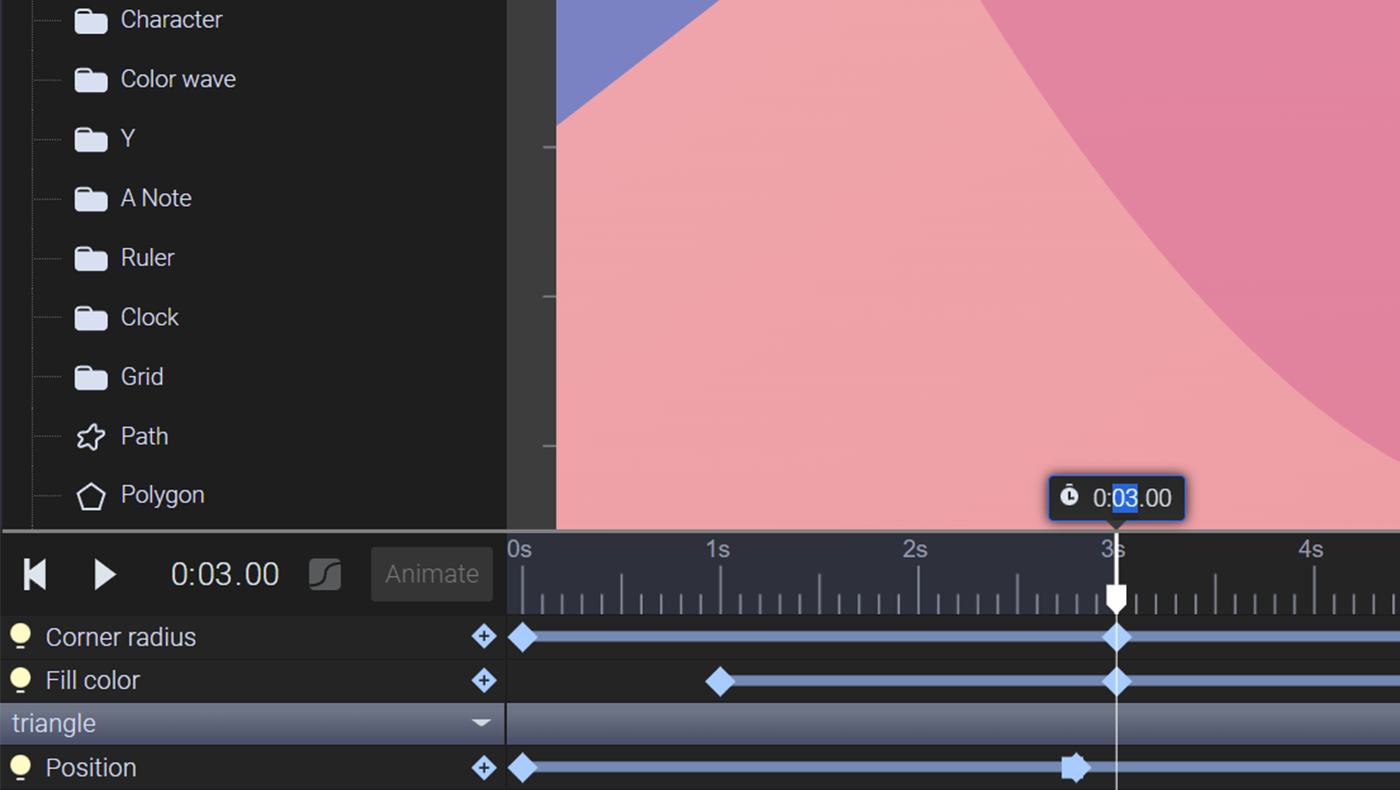Add keyframe for Position
This screenshot has width=1400, height=790.
point(484,768)
